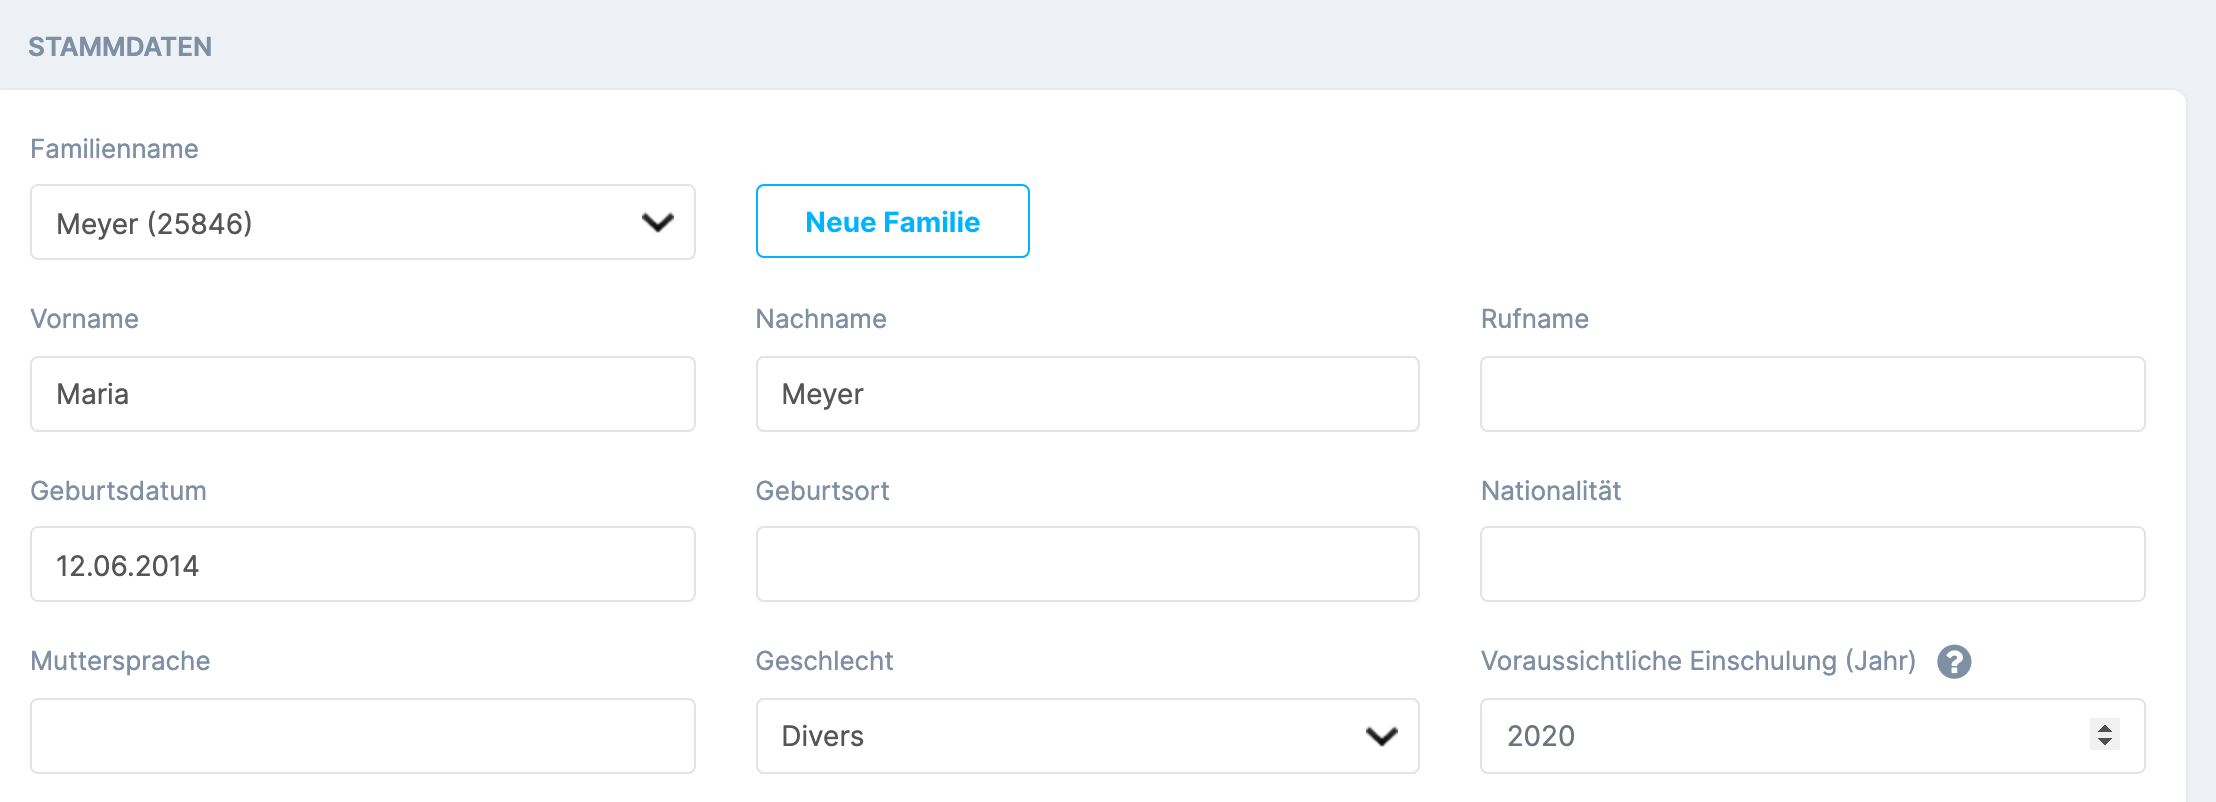This screenshot has width=2216, height=802.
Task: Click the Nachname label
Action: point(821,319)
